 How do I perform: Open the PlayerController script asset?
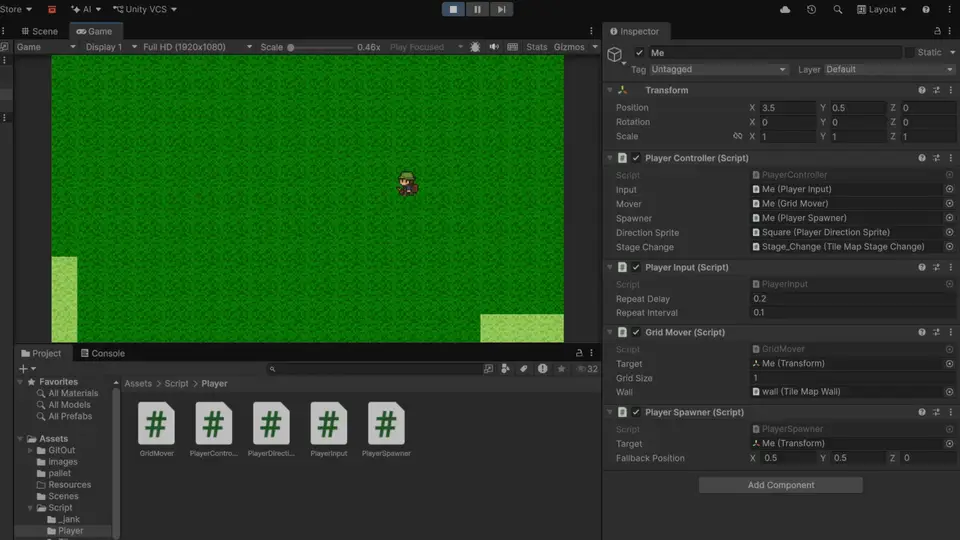[x=213, y=429]
